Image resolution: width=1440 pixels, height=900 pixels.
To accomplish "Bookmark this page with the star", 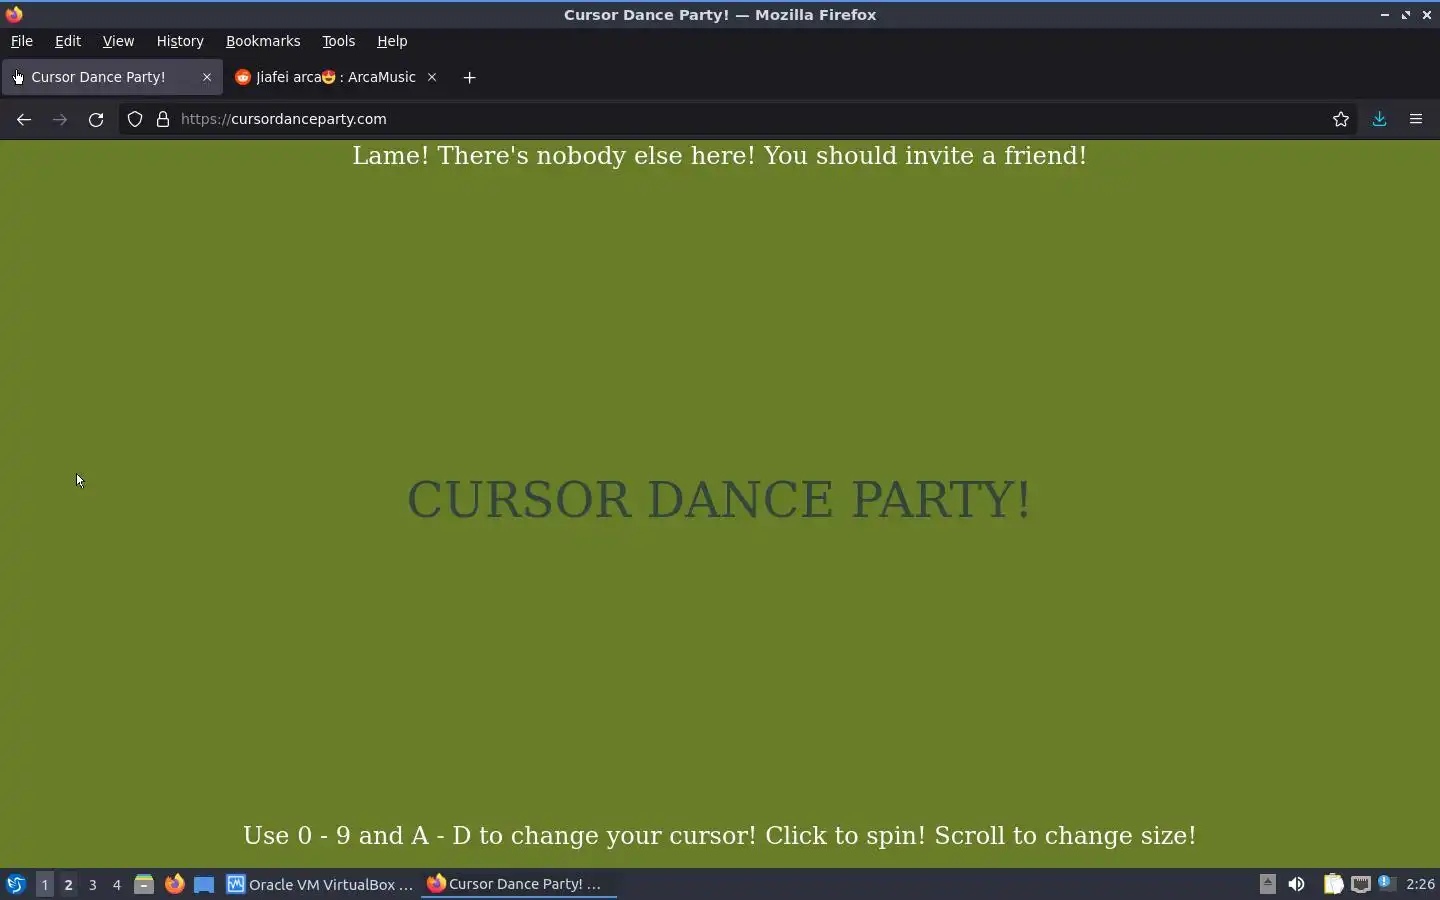I will pyautogui.click(x=1341, y=119).
